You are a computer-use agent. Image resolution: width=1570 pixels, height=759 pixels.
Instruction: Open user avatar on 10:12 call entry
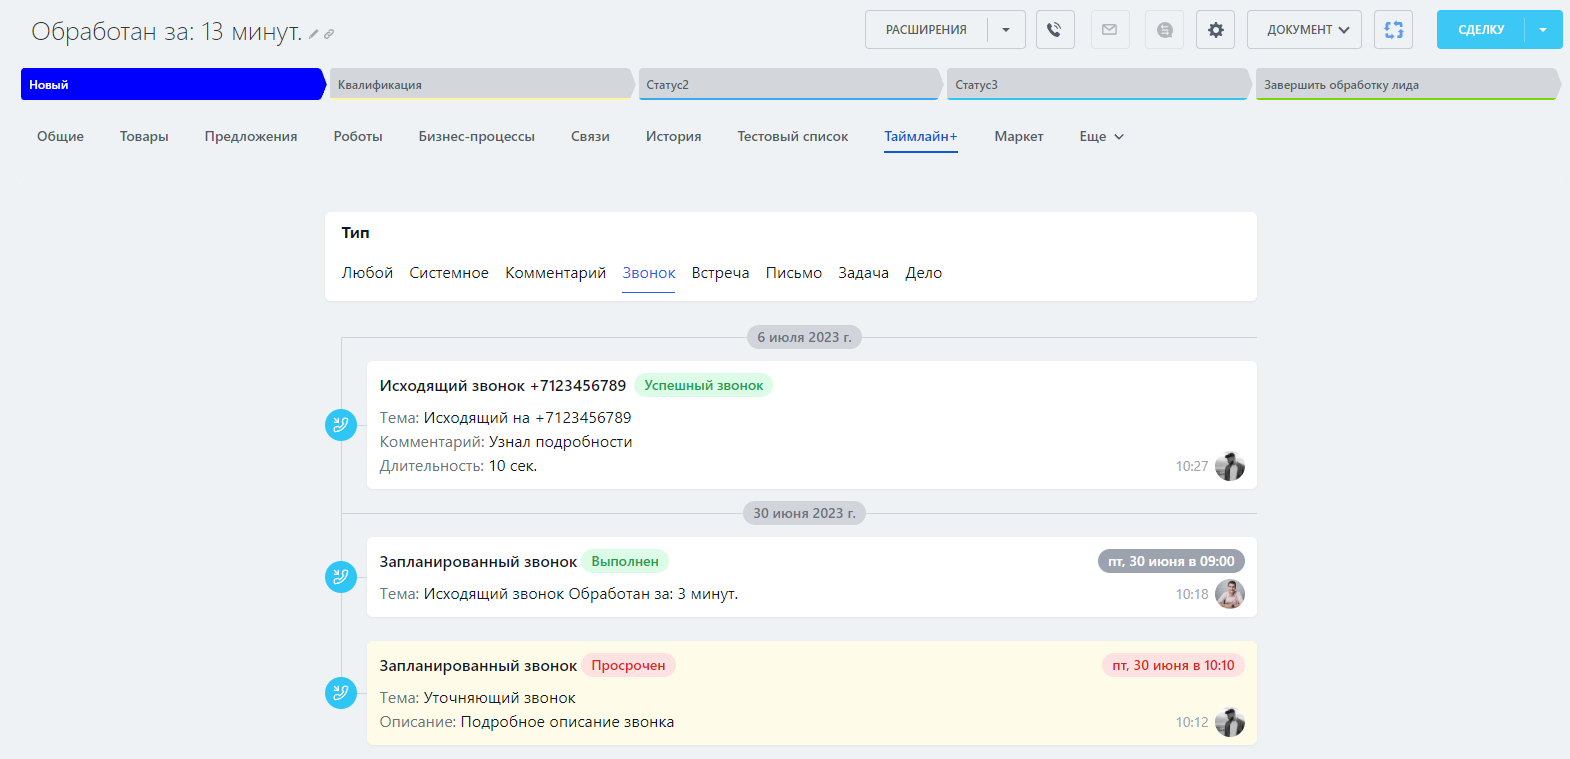click(x=1230, y=722)
